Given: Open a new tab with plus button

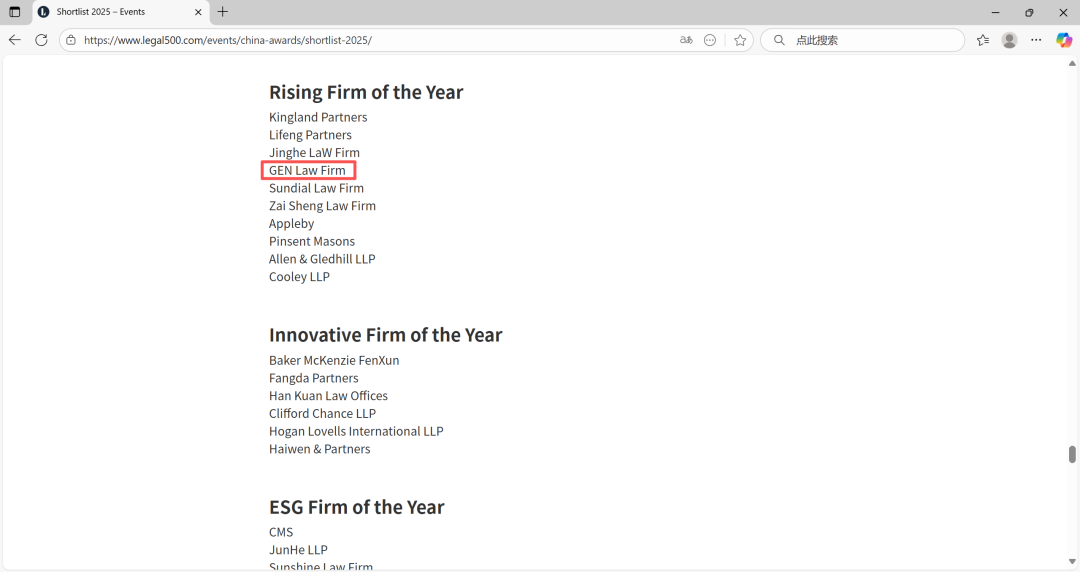Looking at the screenshot, I should click(223, 12).
